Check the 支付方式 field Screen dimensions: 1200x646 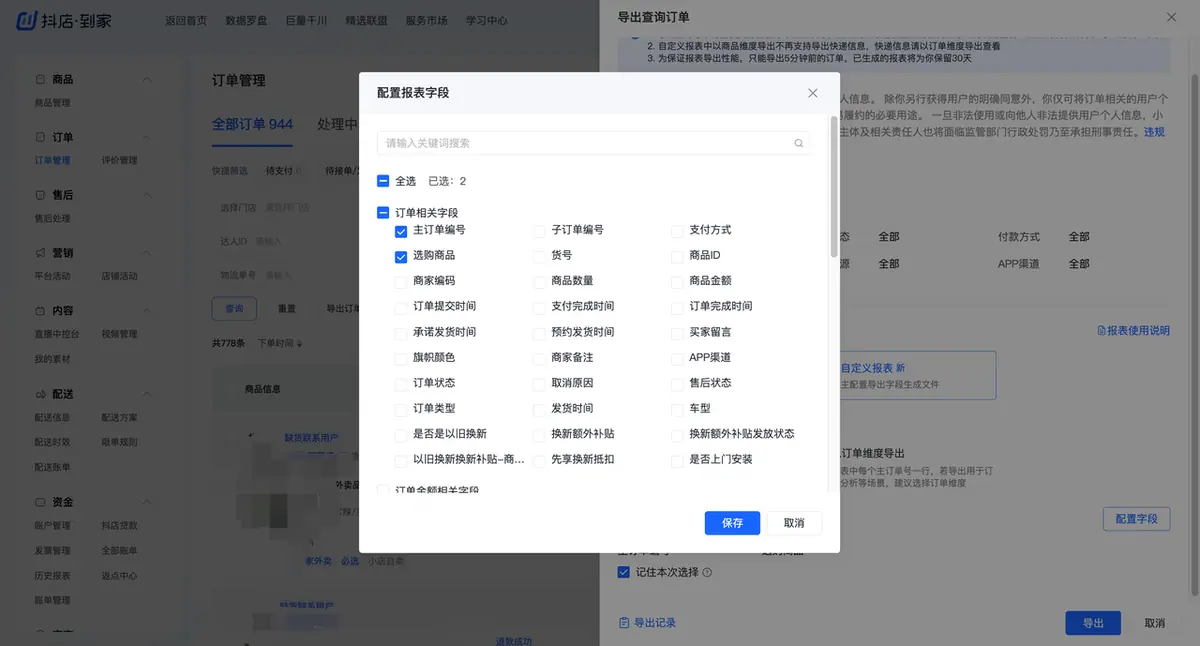(678, 230)
